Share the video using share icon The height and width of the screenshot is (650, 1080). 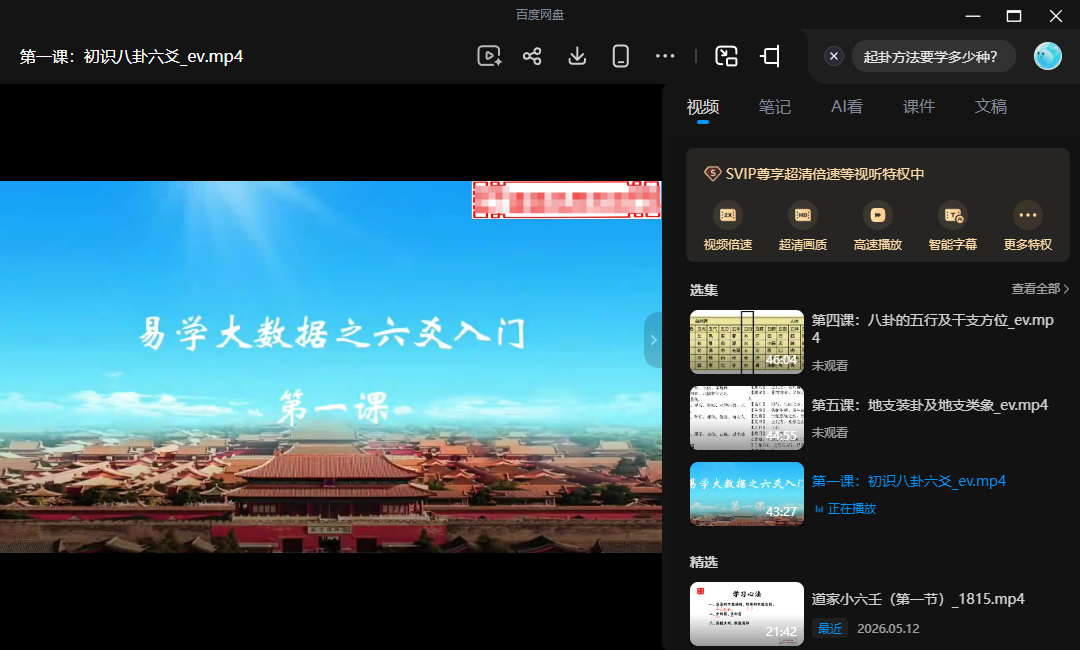coord(532,56)
